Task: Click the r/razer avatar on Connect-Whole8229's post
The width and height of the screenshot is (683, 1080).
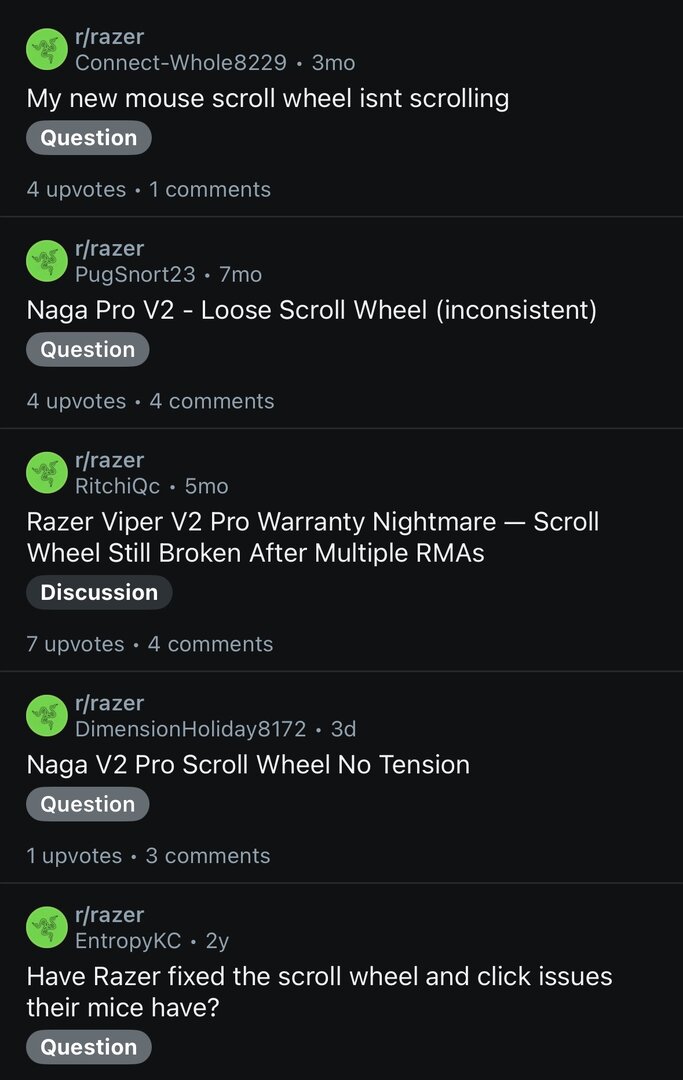Action: point(46,49)
